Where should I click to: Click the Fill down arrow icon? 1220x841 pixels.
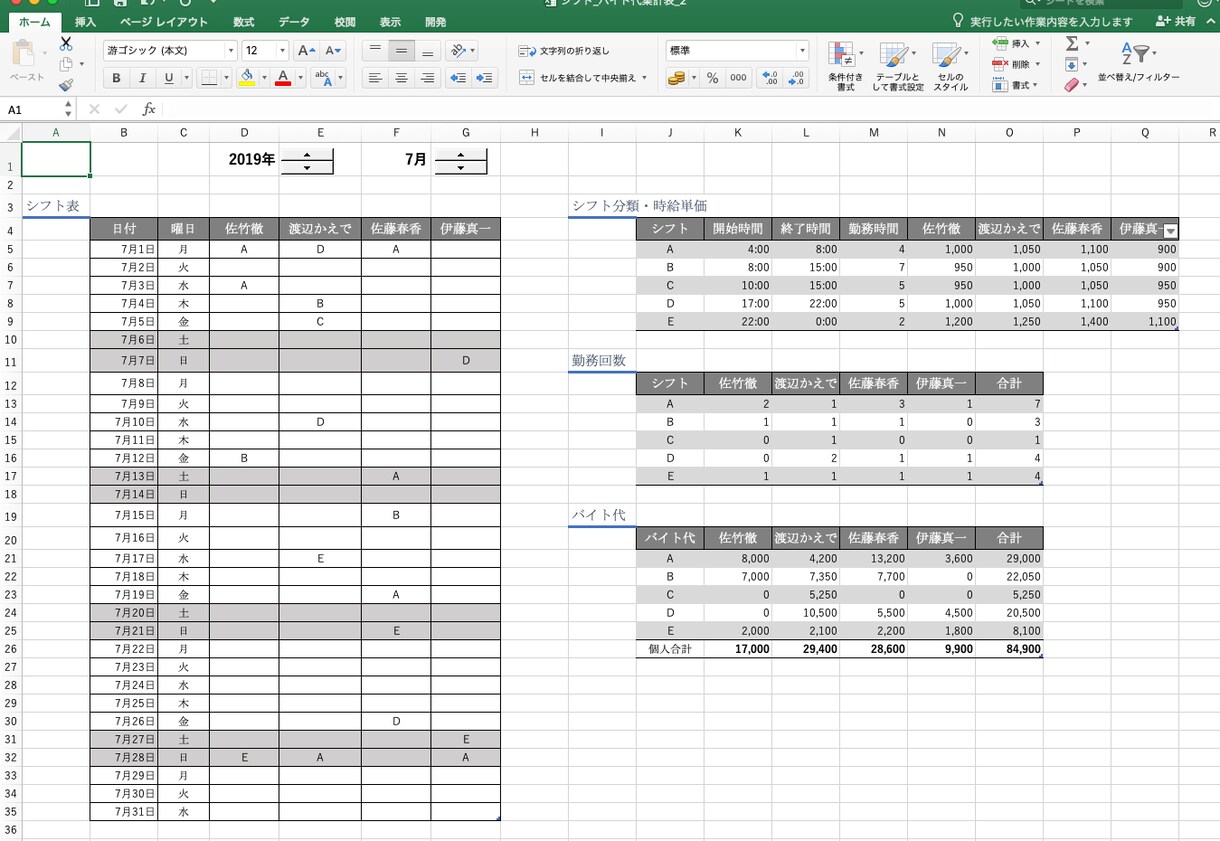pos(1071,65)
